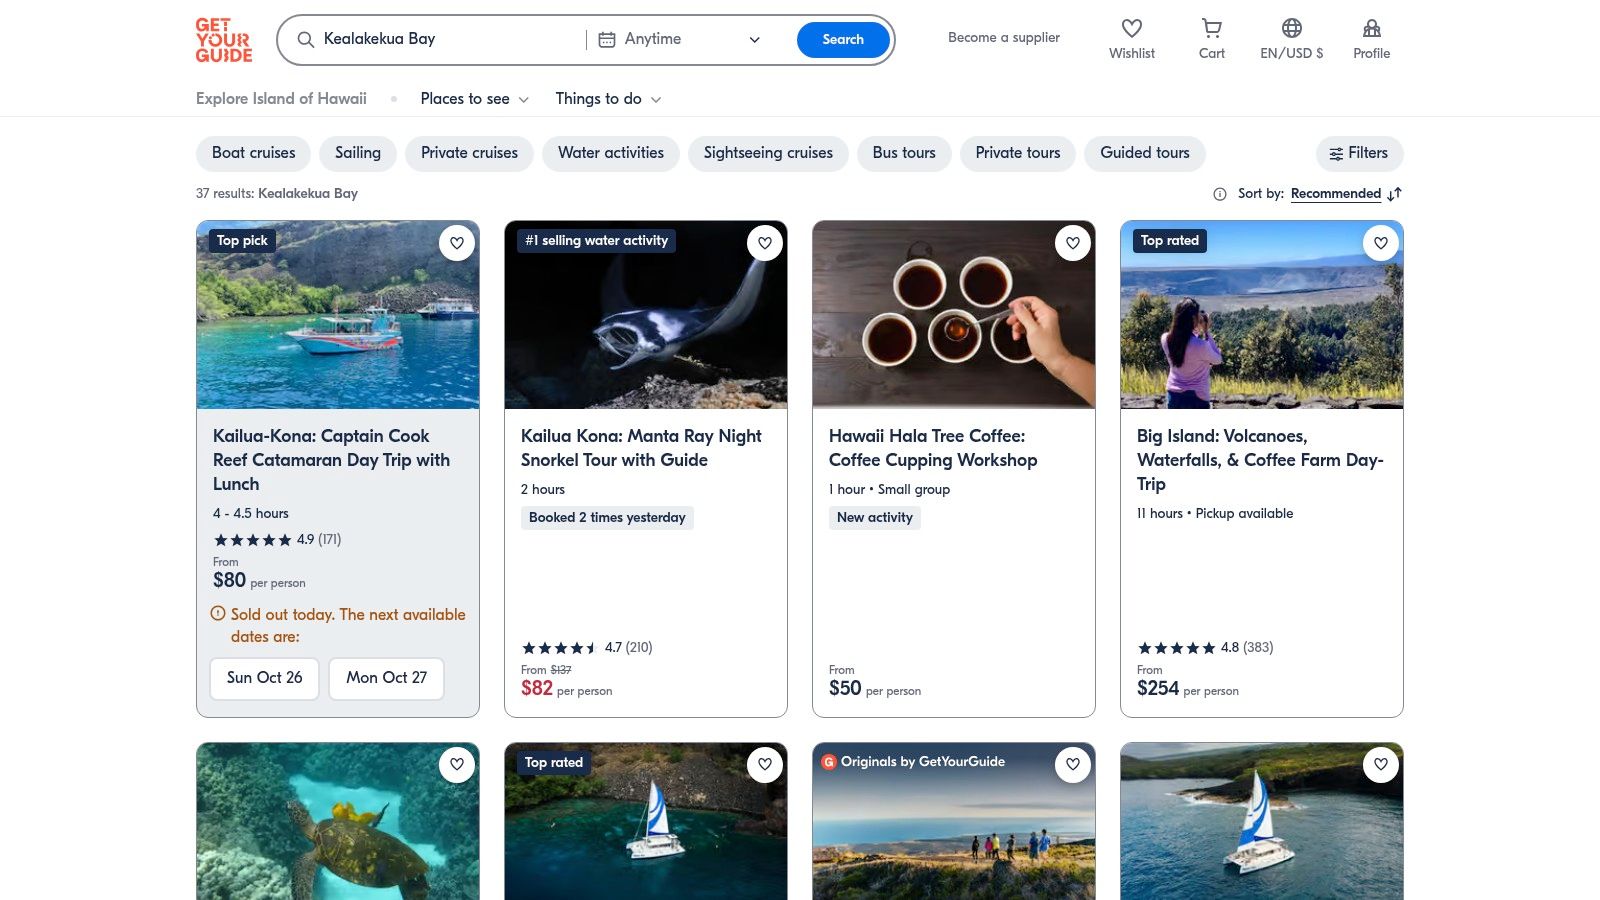Open the shopping Cart icon

(1211, 29)
